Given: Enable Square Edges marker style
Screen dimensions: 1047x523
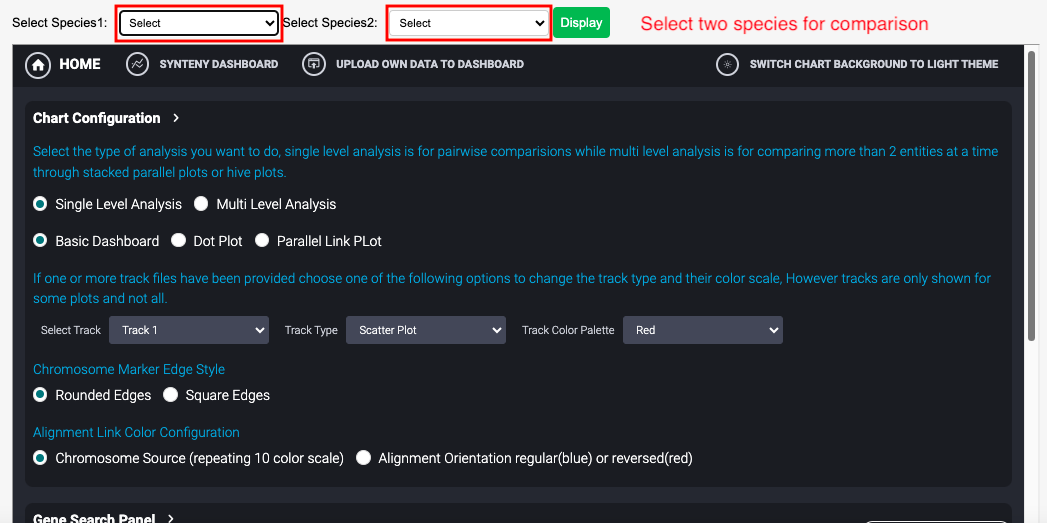Looking at the screenshot, I should [x=171, y=395].
